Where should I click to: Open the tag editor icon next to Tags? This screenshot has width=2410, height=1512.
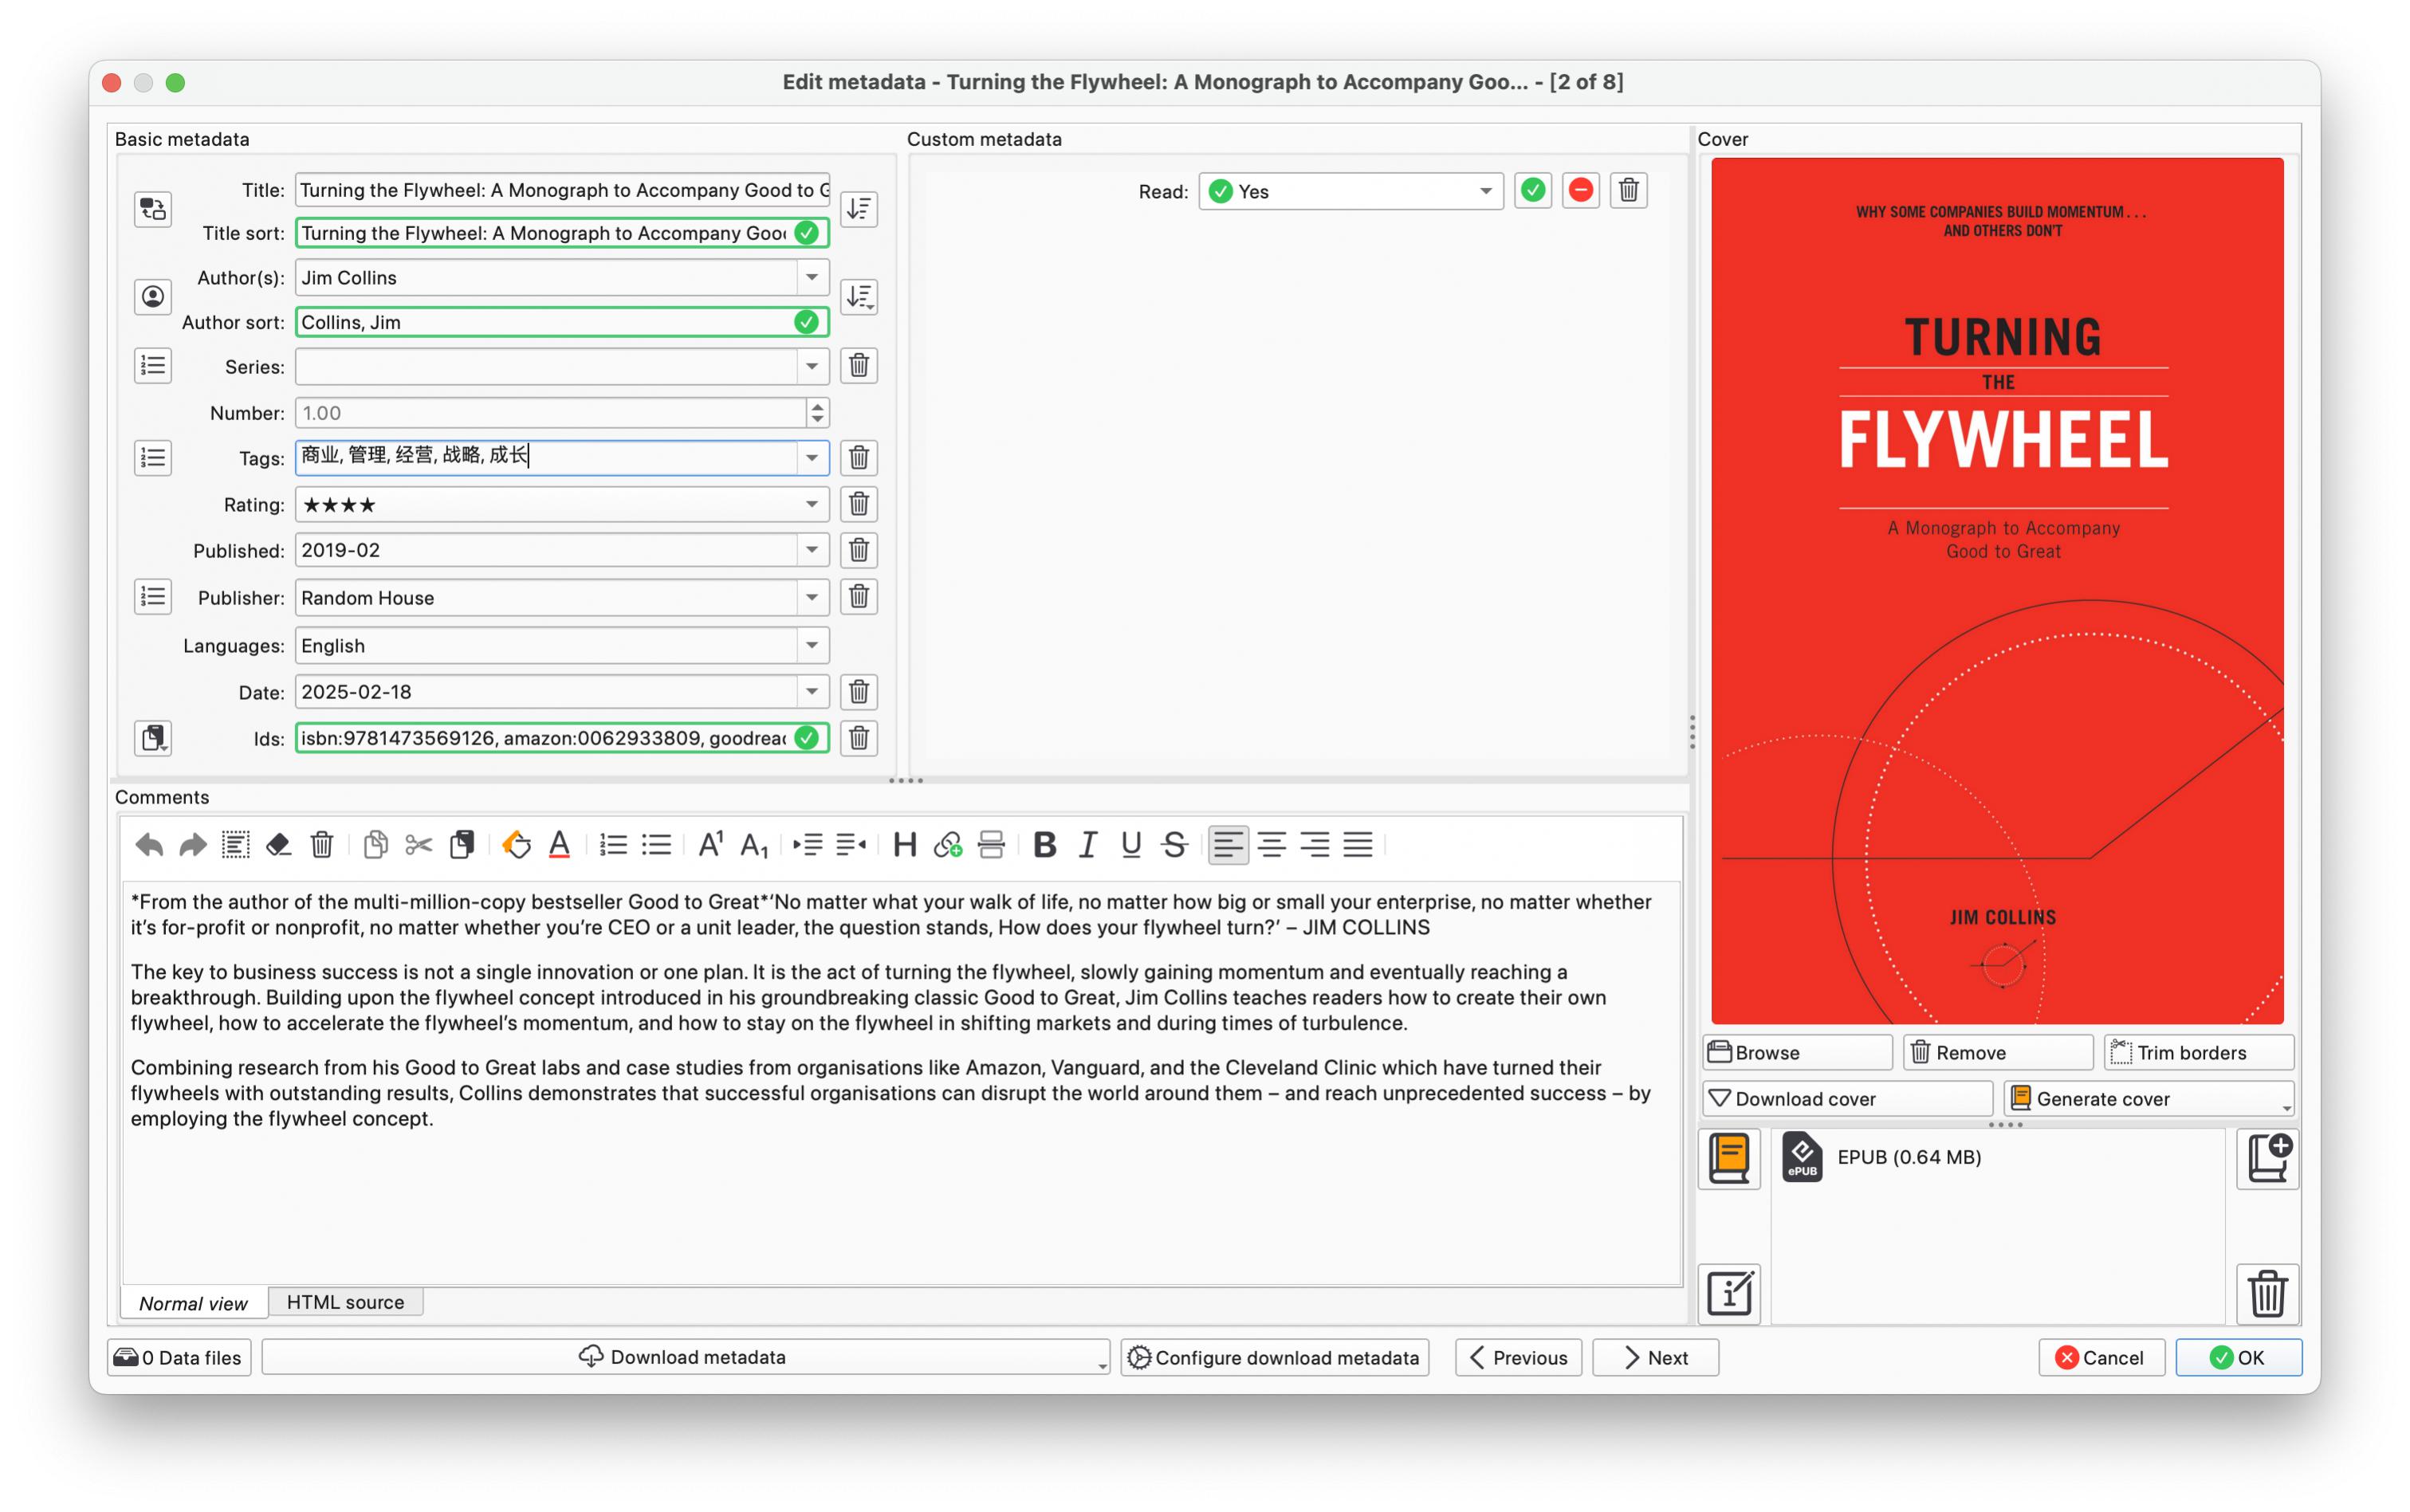click(x=152, y=458)
